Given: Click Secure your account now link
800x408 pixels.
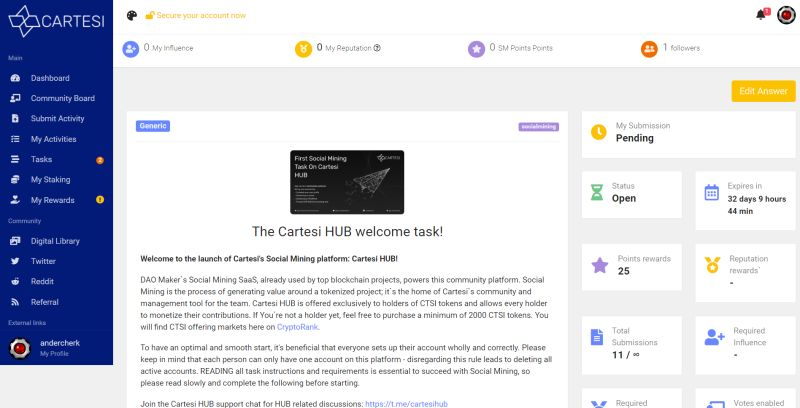Looking at the screenshot, I should pyautogui.click(x=201, y=15).
